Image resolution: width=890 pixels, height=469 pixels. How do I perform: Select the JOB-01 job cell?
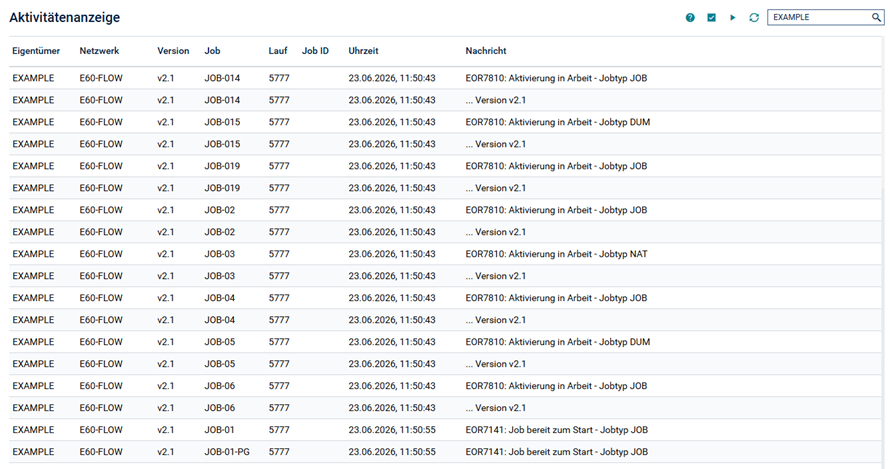click(x=219, y=430)
